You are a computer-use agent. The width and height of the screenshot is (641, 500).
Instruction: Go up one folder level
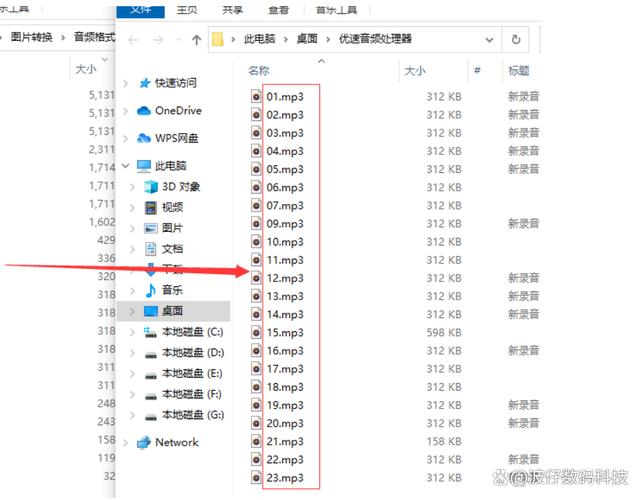click(197, 40)
